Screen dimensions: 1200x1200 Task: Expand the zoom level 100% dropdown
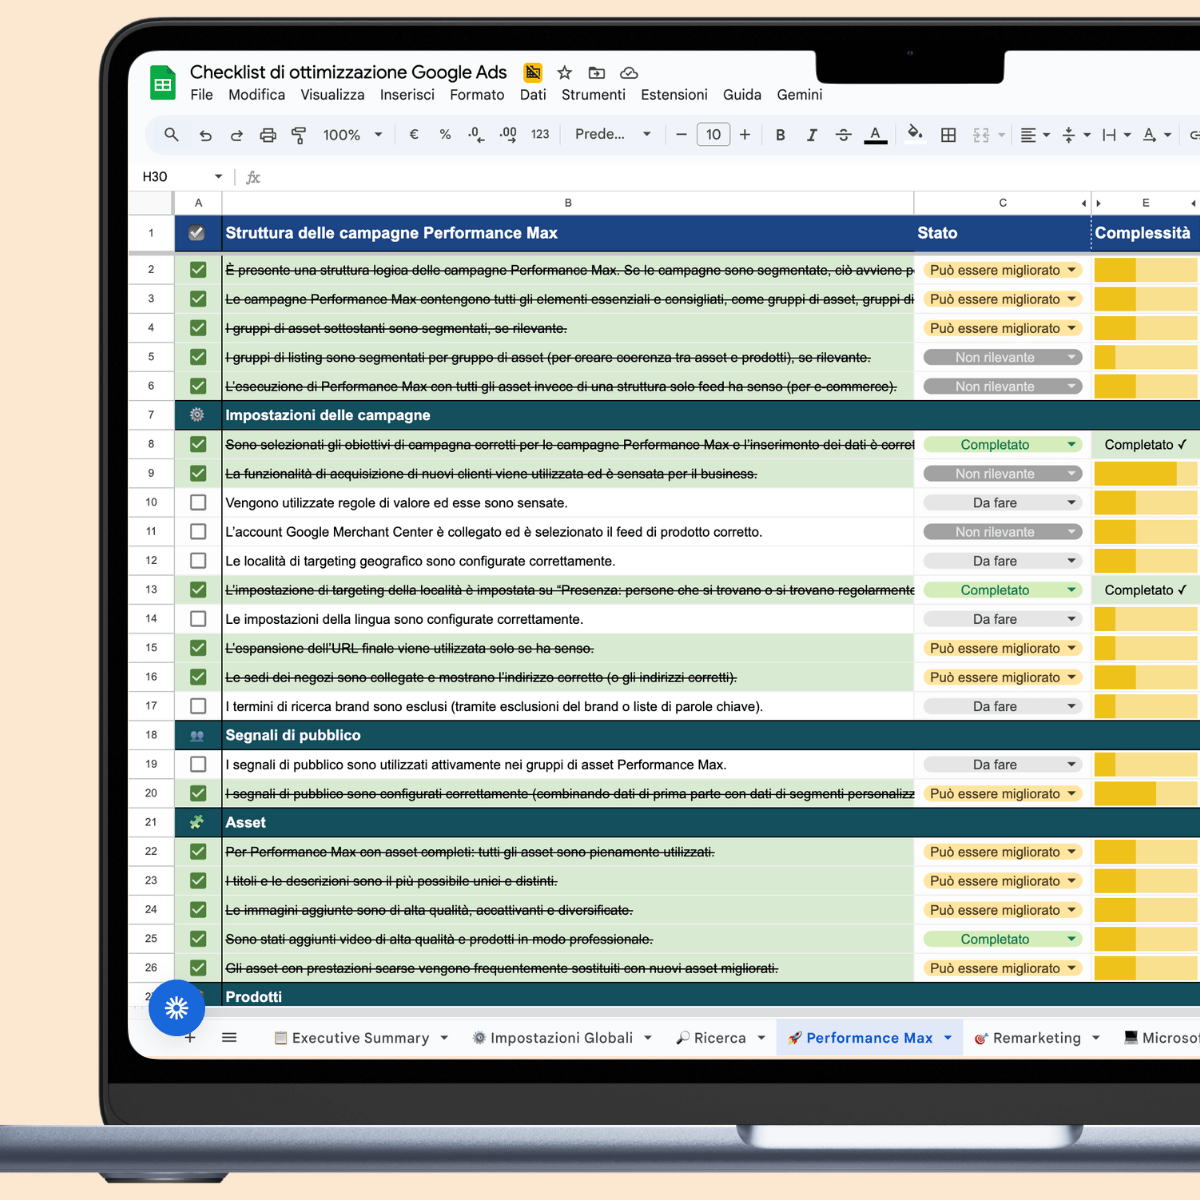[x=378, y=135]
